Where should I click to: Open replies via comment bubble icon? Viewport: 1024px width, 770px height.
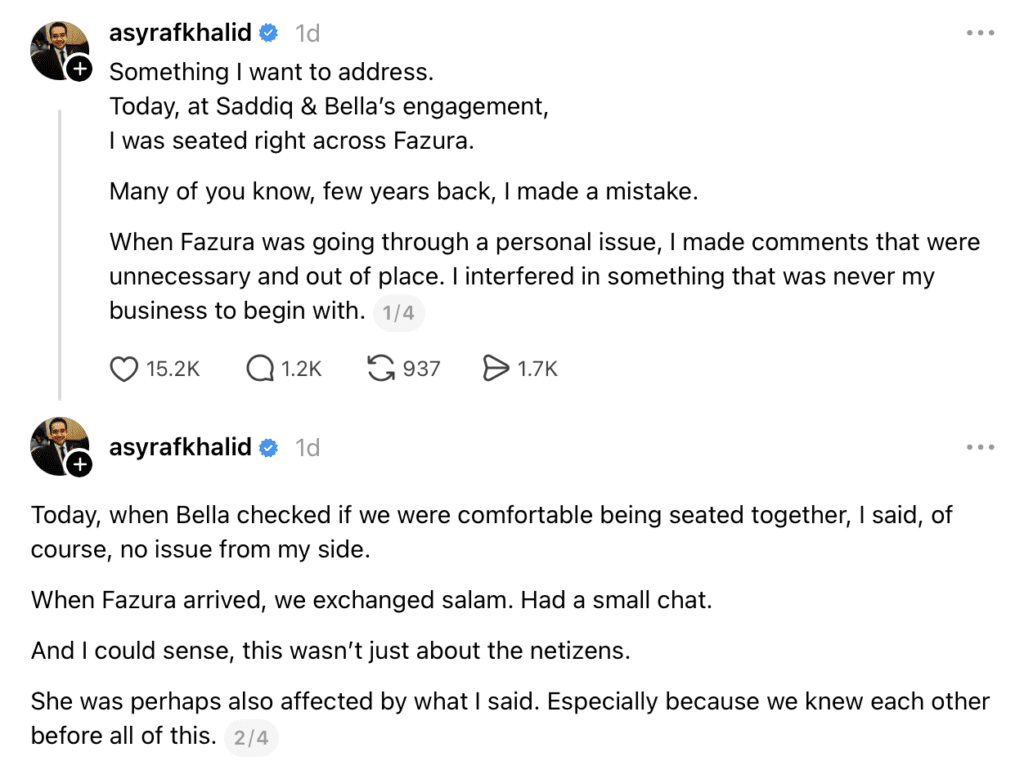(260, 369)
